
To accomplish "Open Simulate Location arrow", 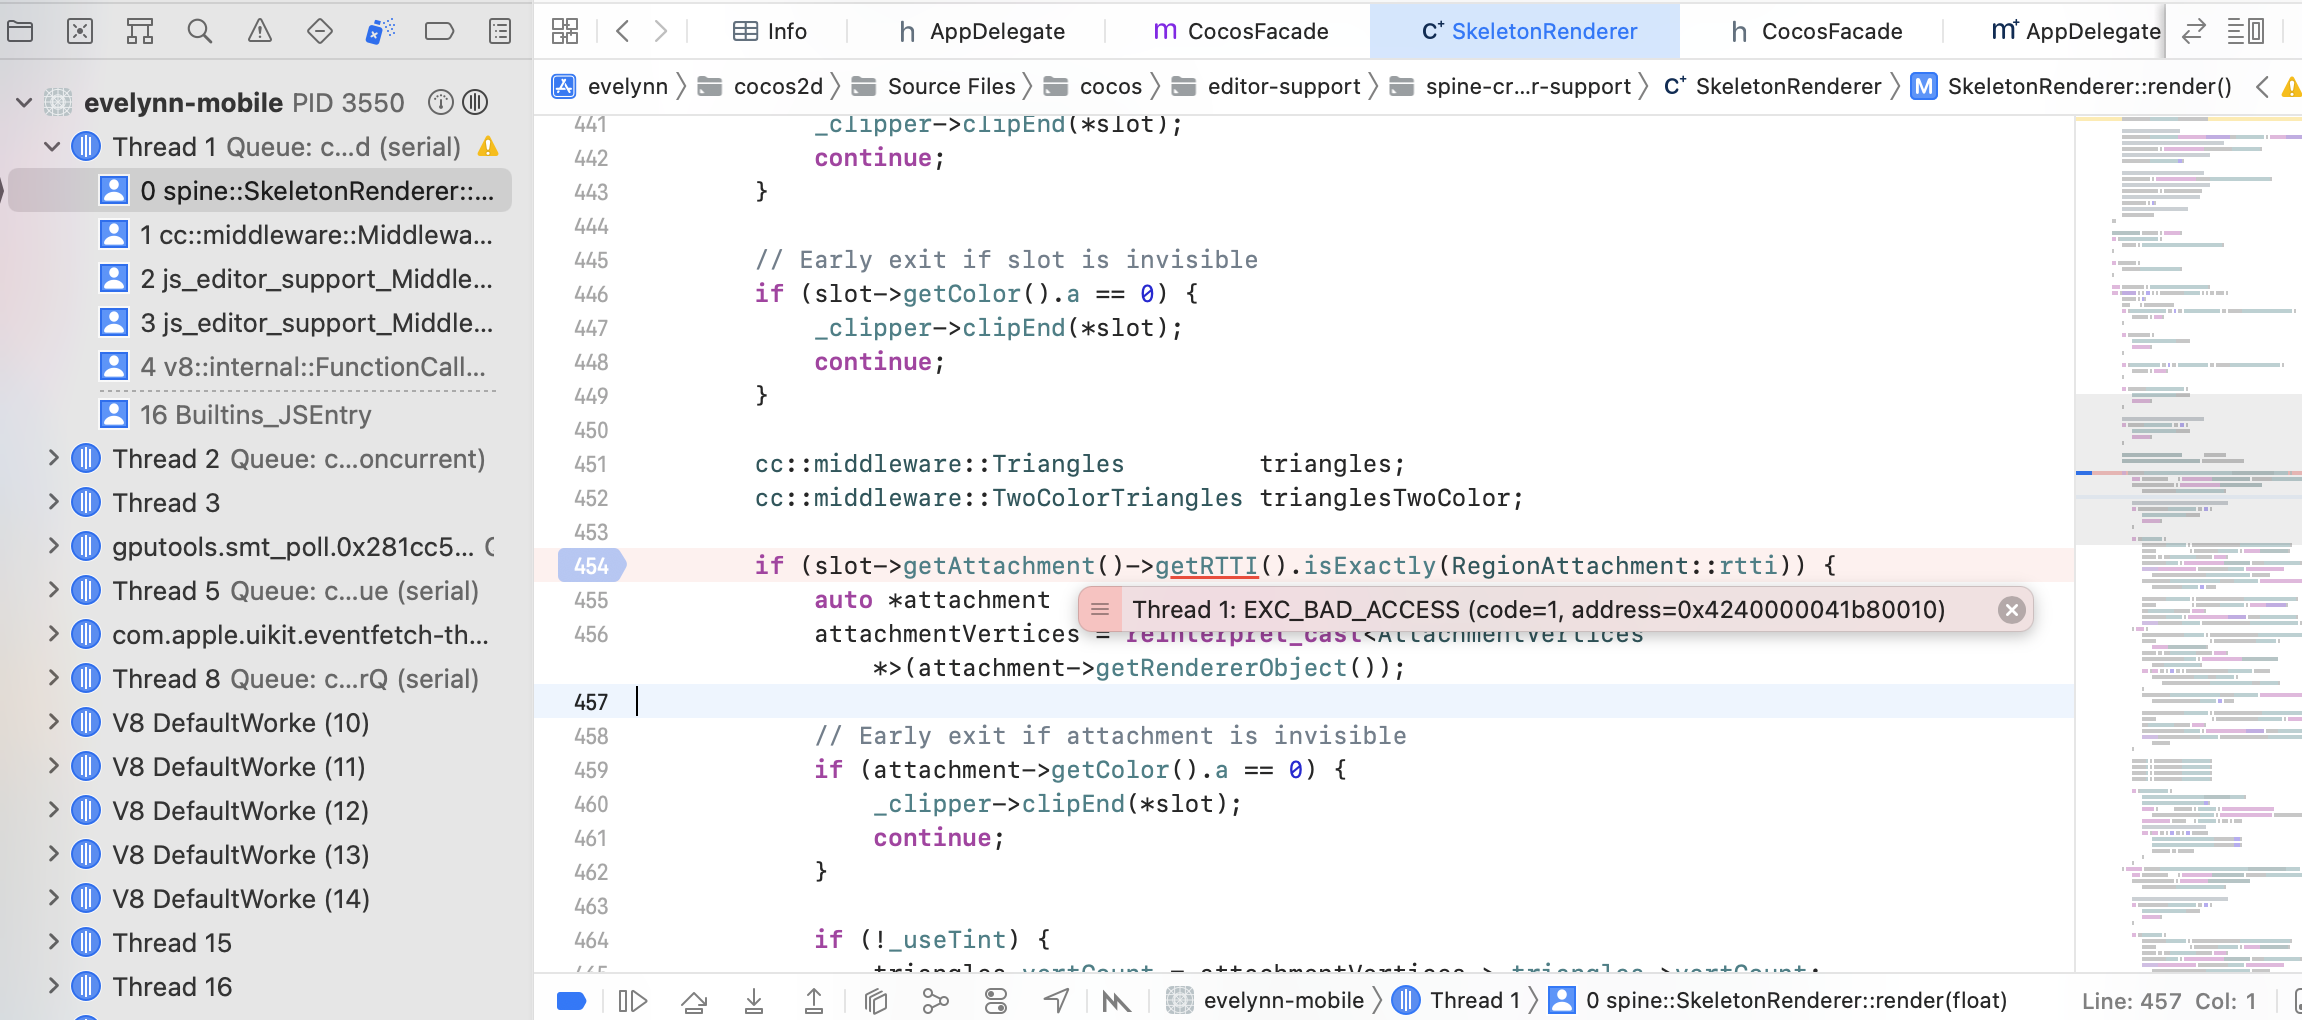I will click(1057, 1001).
